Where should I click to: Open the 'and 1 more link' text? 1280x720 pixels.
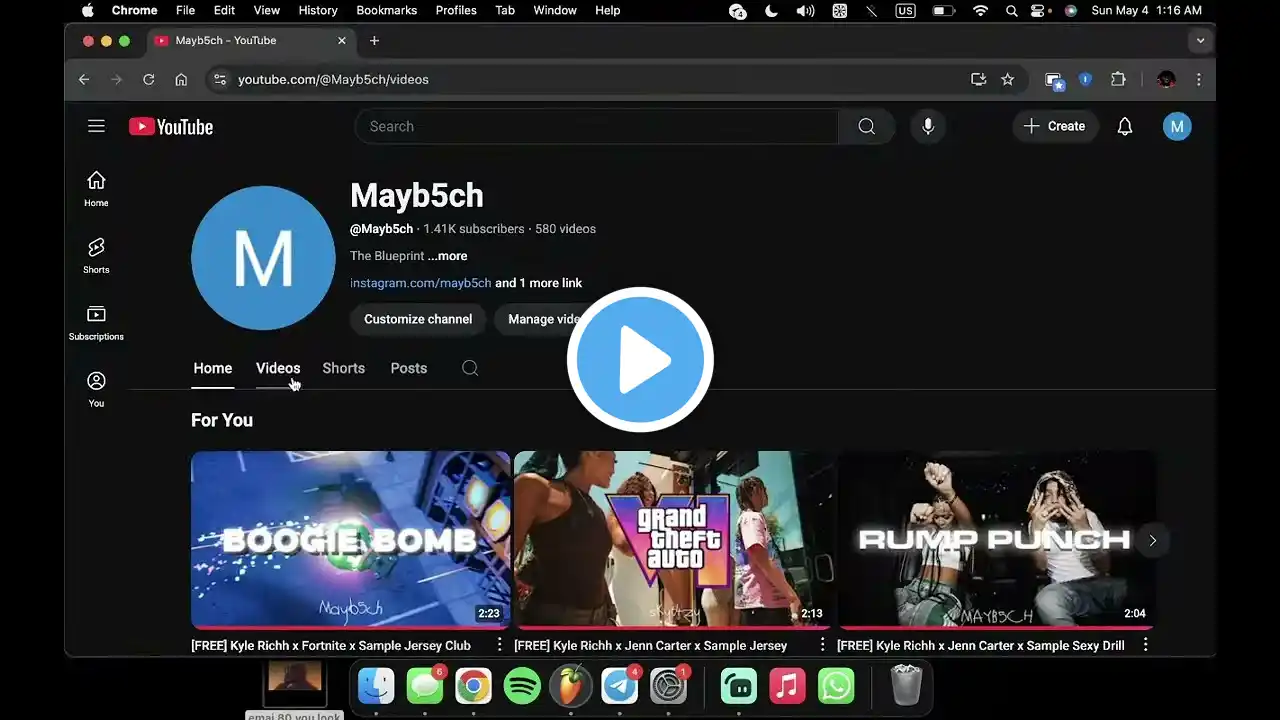(539, 283)
